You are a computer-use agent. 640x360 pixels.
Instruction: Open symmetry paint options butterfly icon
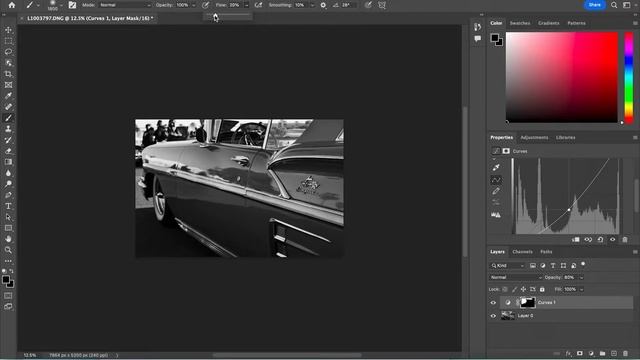(382, 5)
